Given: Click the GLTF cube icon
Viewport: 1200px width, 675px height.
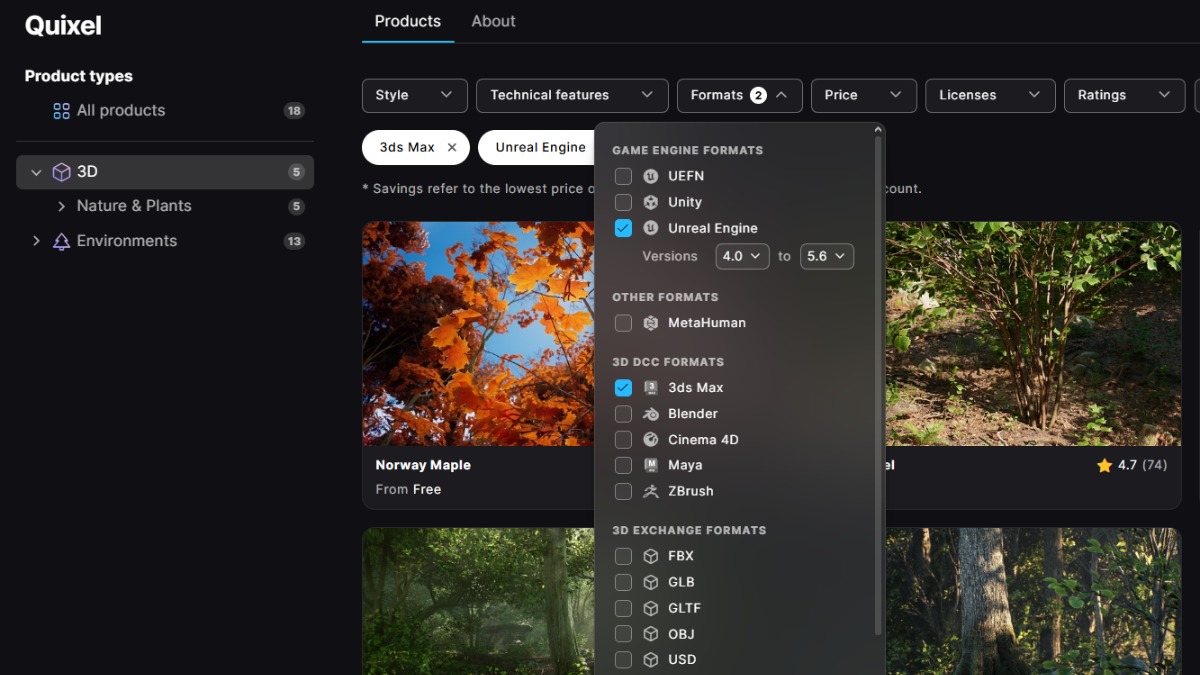Looking at the screenshot, I should [x=651, y=608].
